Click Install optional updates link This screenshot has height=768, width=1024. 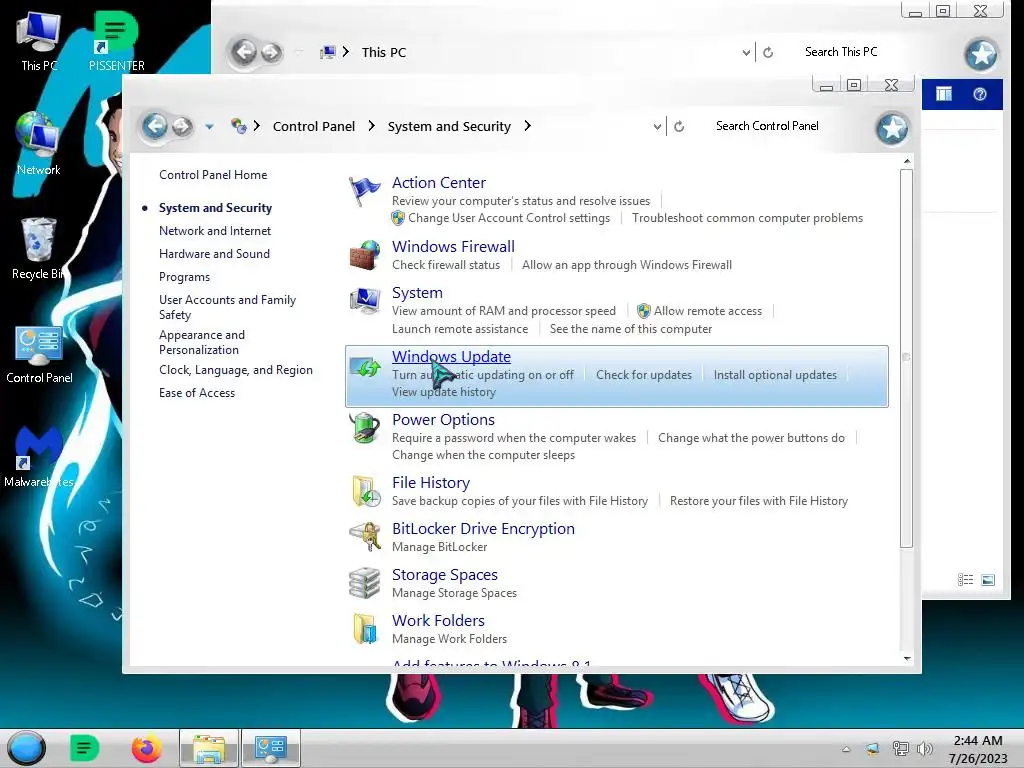[x=775, y=375]
